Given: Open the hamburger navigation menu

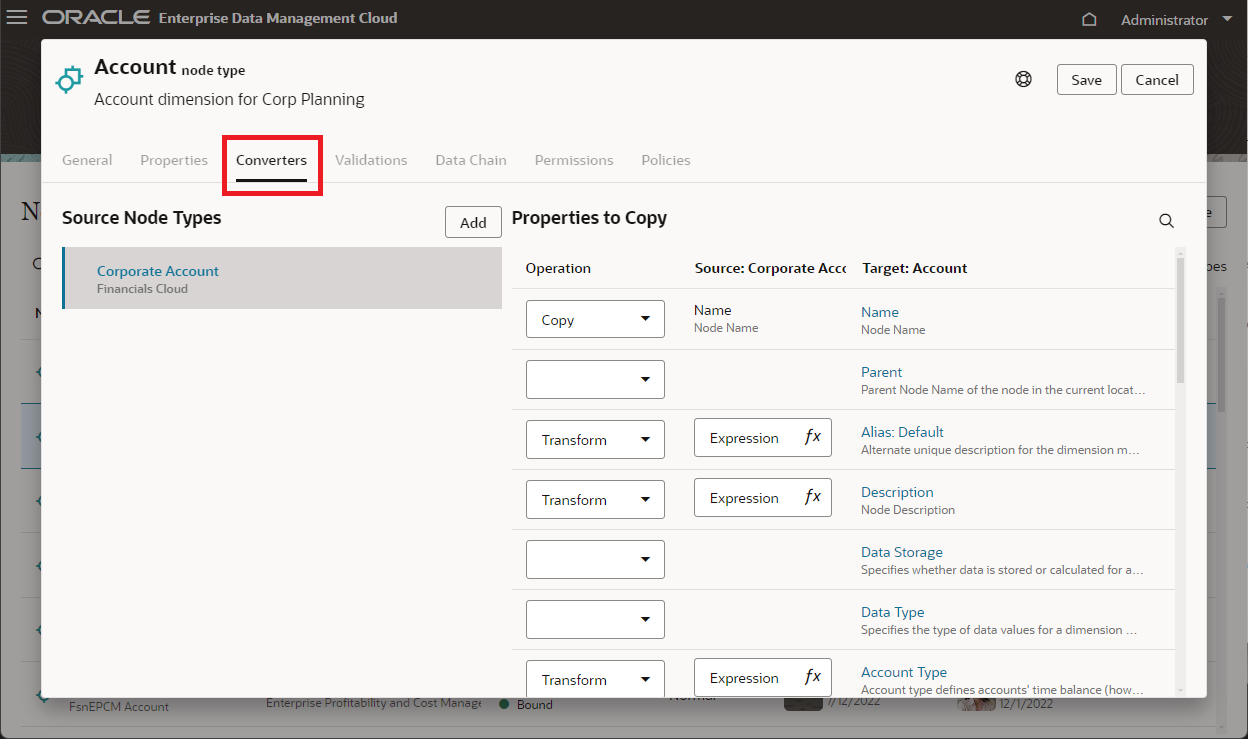Looking at the screenshot, I should 17,18.
